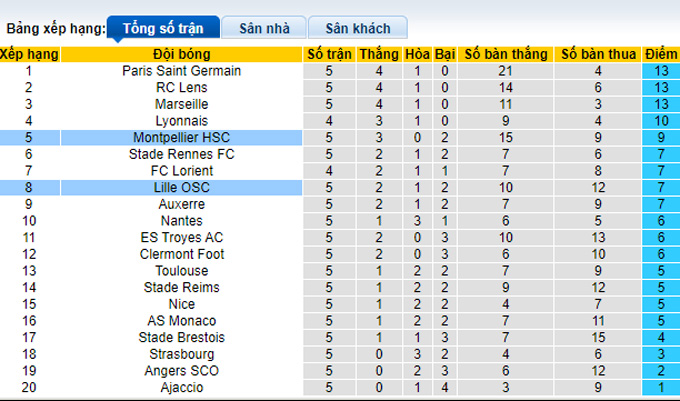Click the Xếp hạng column header
The width and height of the screenshot is (680, 401).
29,54
